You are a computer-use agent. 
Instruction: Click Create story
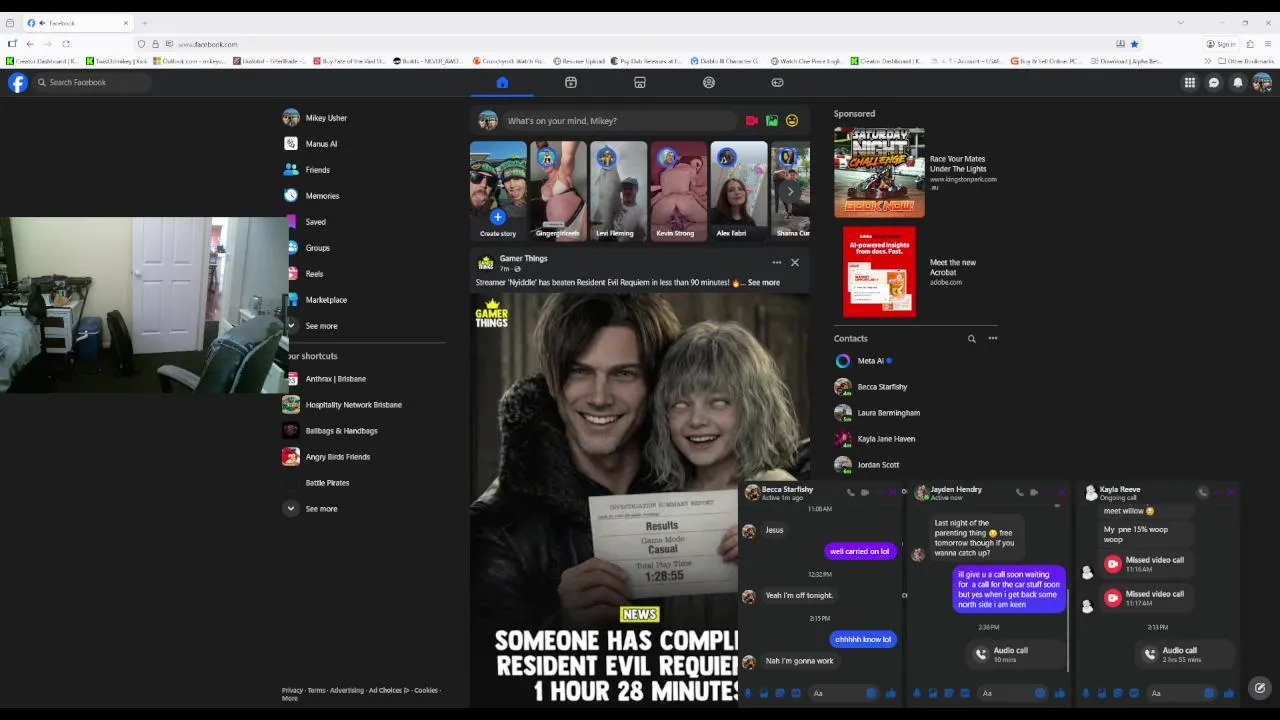[498, 191]
